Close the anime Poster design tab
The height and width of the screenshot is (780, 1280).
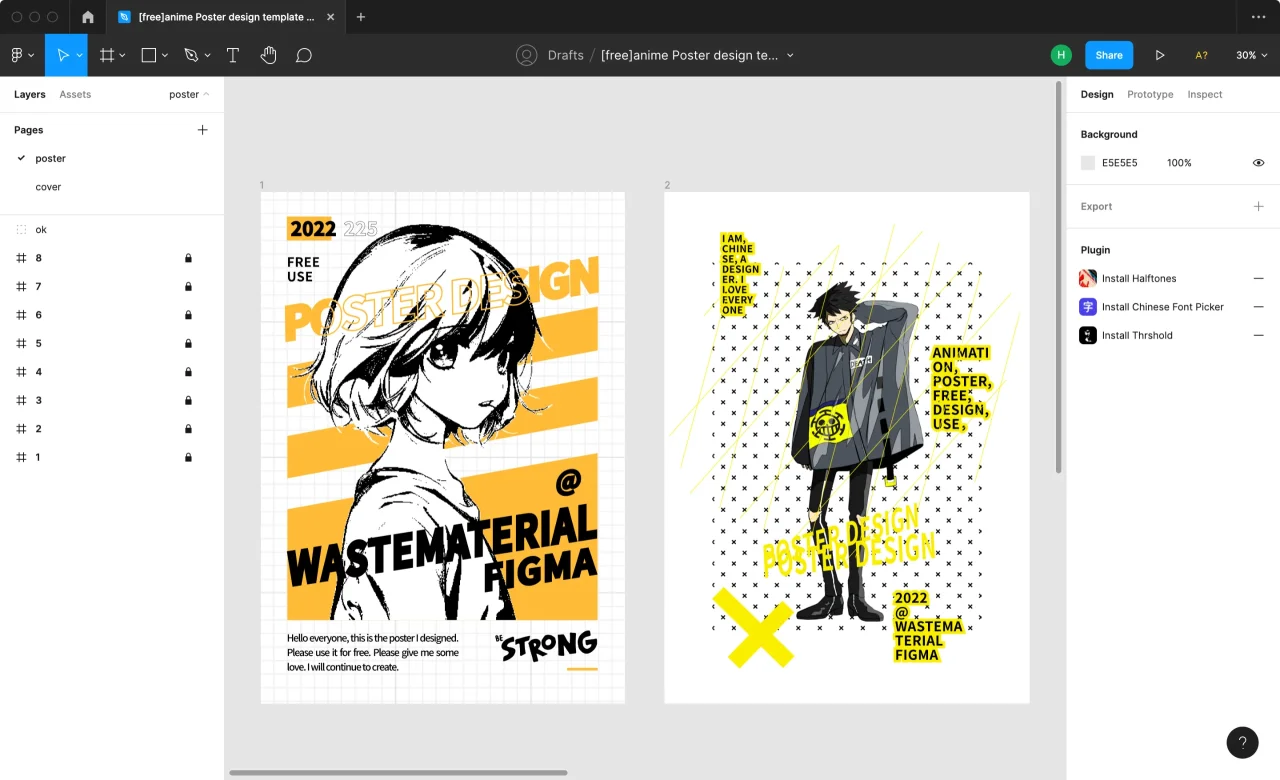click(330, 17)
